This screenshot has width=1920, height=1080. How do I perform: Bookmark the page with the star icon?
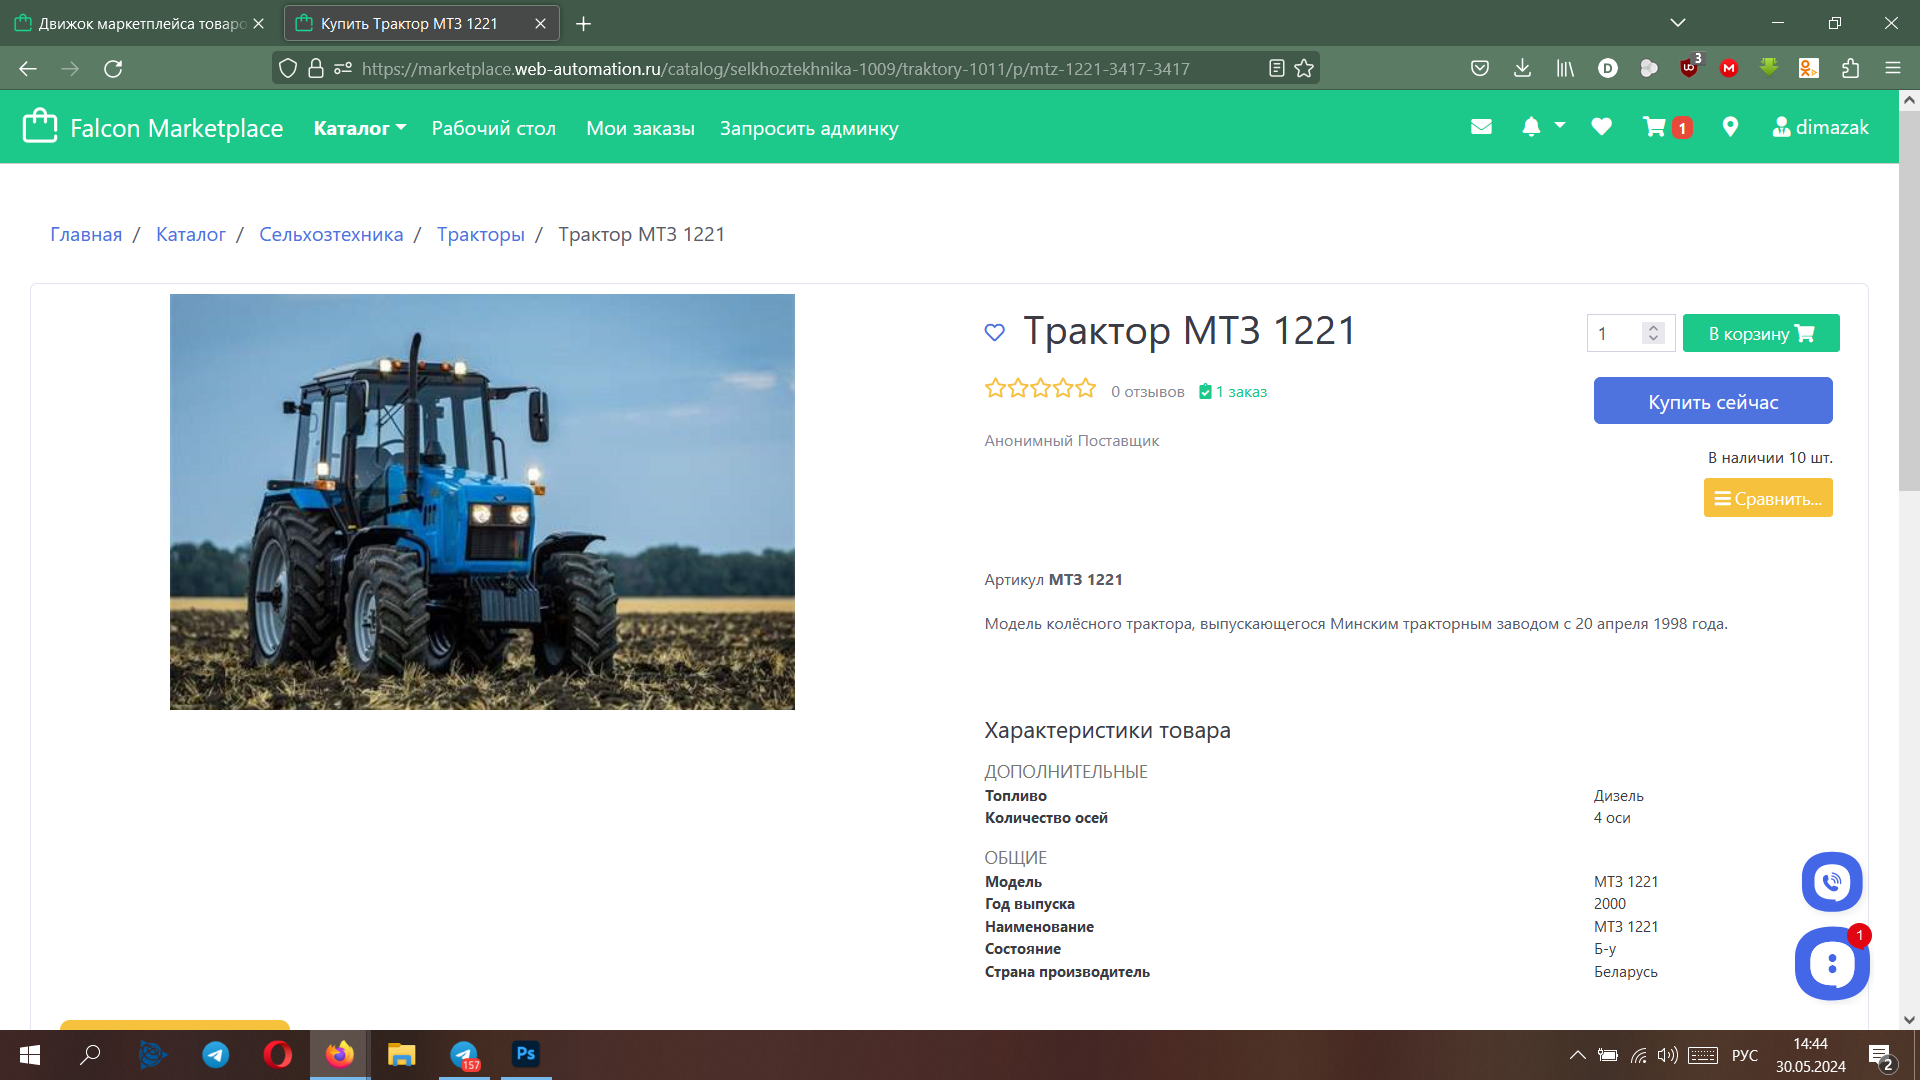(1304, 68)
